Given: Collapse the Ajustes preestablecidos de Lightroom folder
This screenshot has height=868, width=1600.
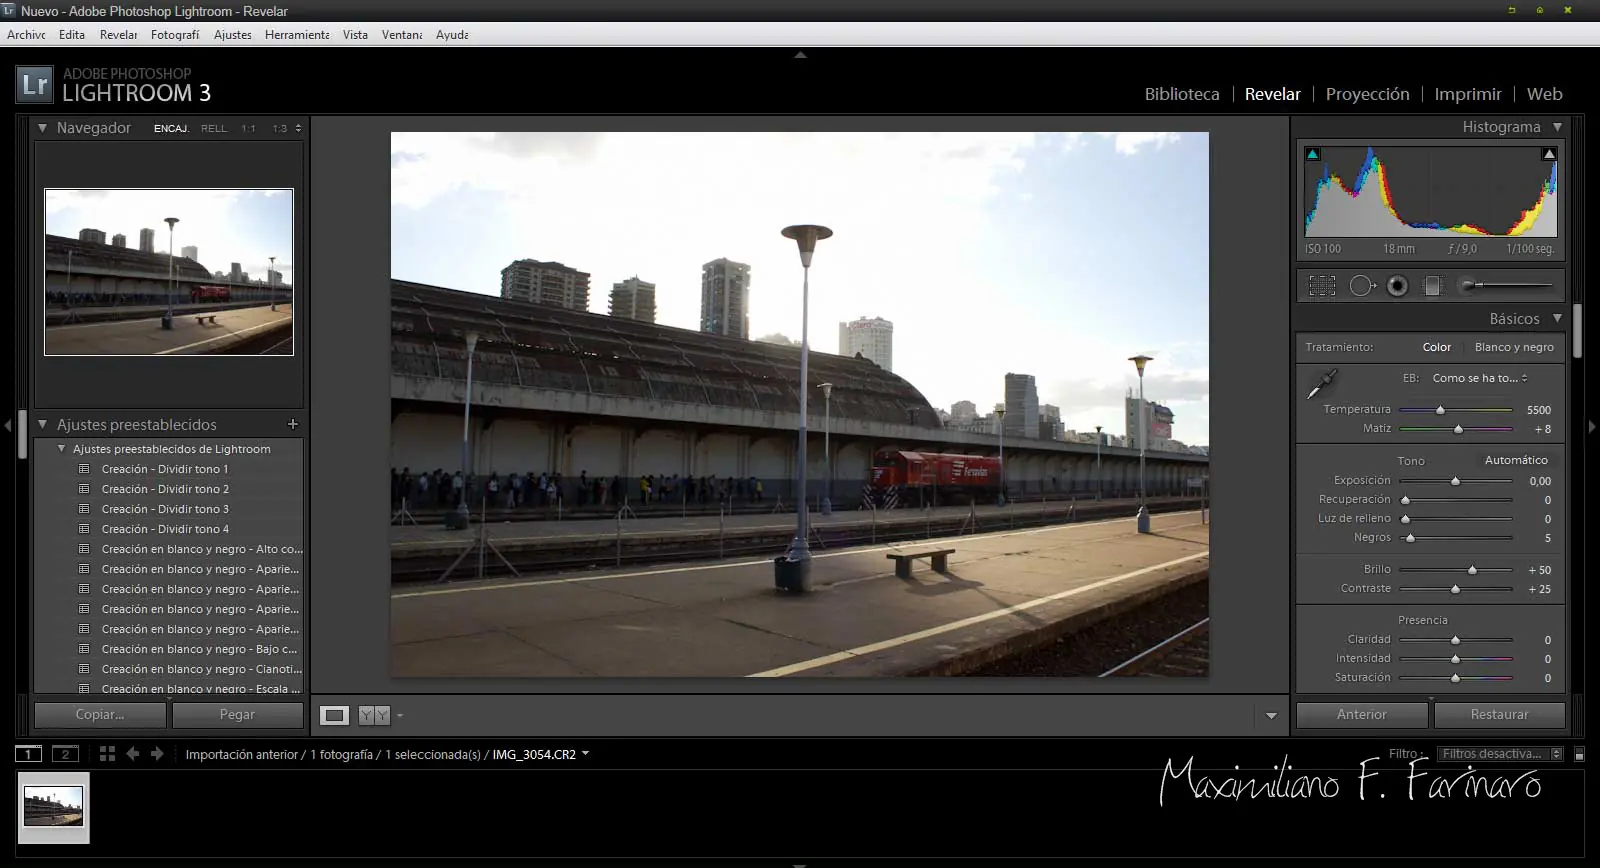Looking at the screenshot, I should coord(62,449).
